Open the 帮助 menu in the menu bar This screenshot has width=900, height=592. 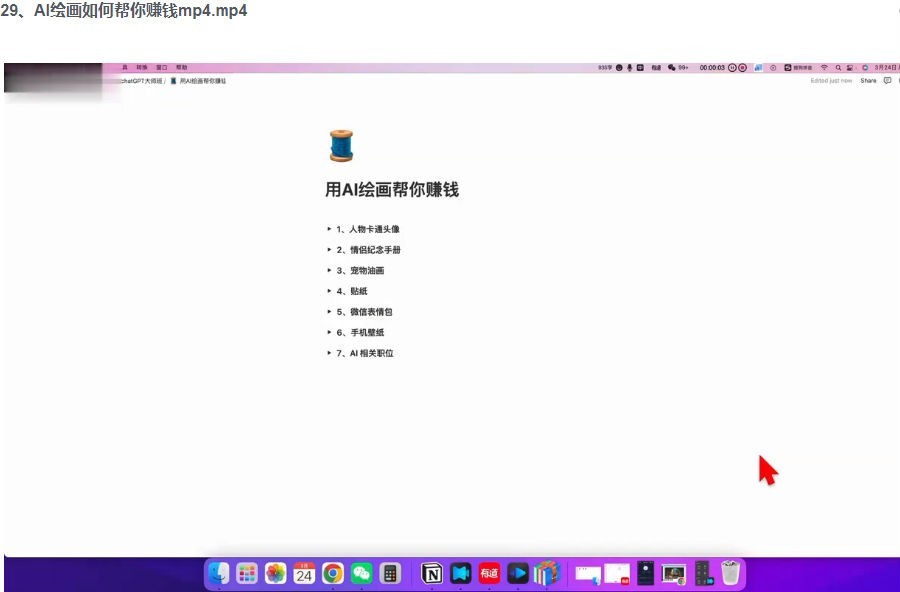[183, 68]
